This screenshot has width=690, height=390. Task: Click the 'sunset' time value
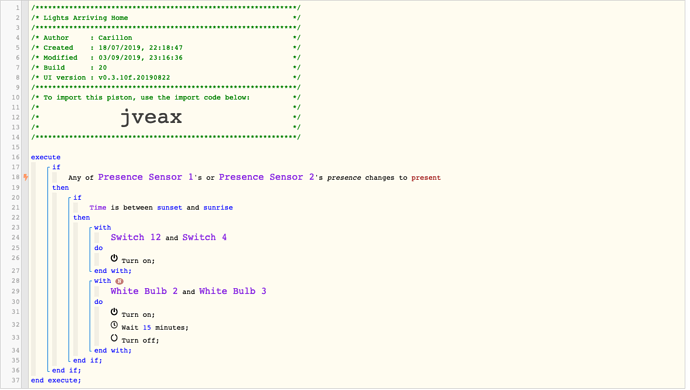point(169,207)
